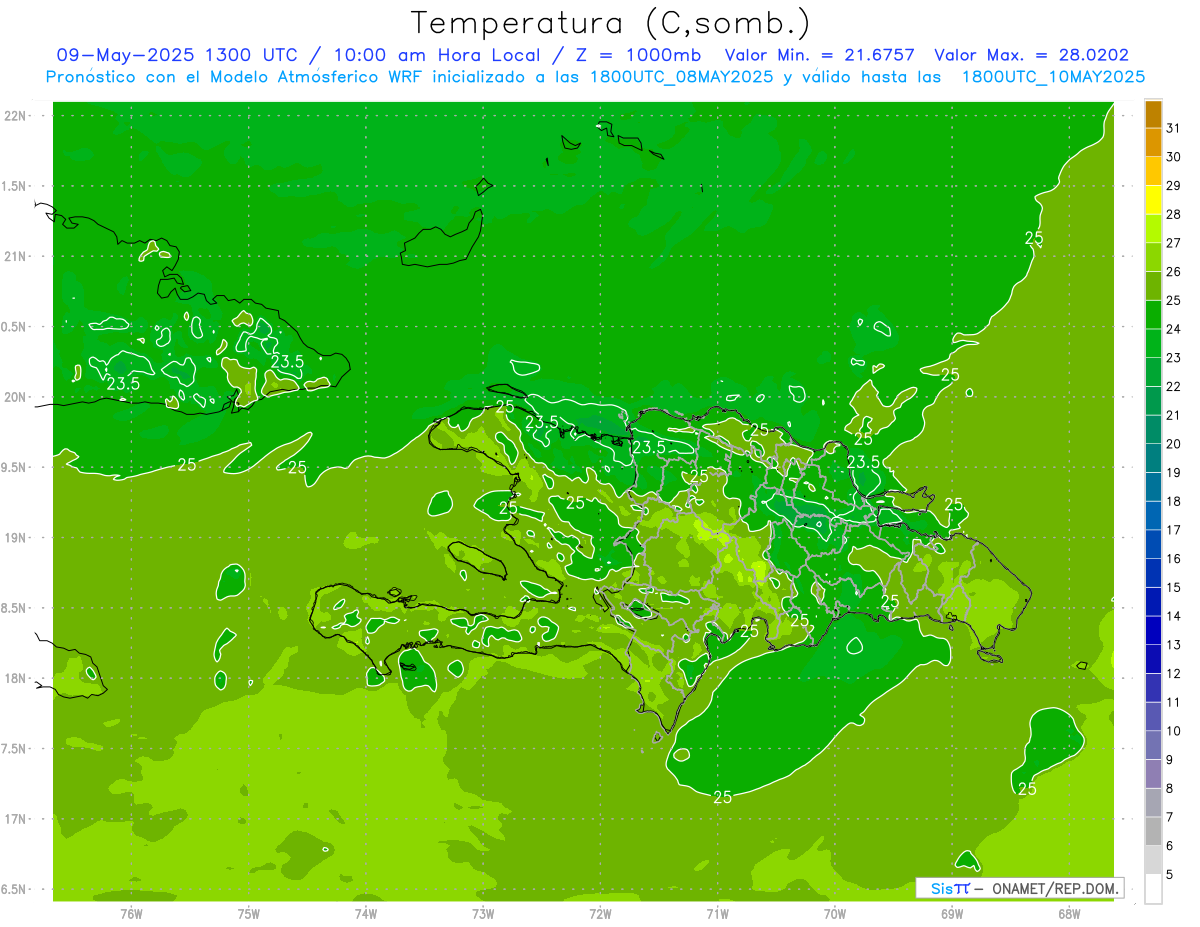Click the '71W' longitude axis label
Image resolution: width=1200 pixels, height=927 pixels.
pyautogui.click(x=717, y=915)
